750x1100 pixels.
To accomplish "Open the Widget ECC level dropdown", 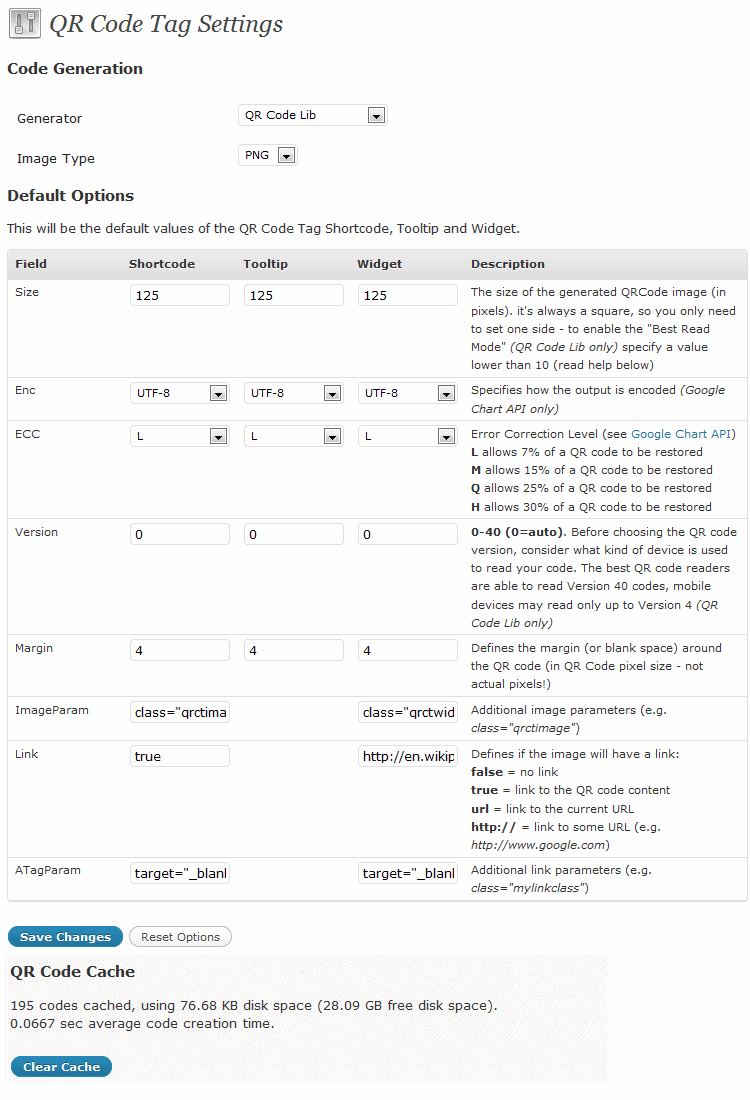I will point(408,437).
